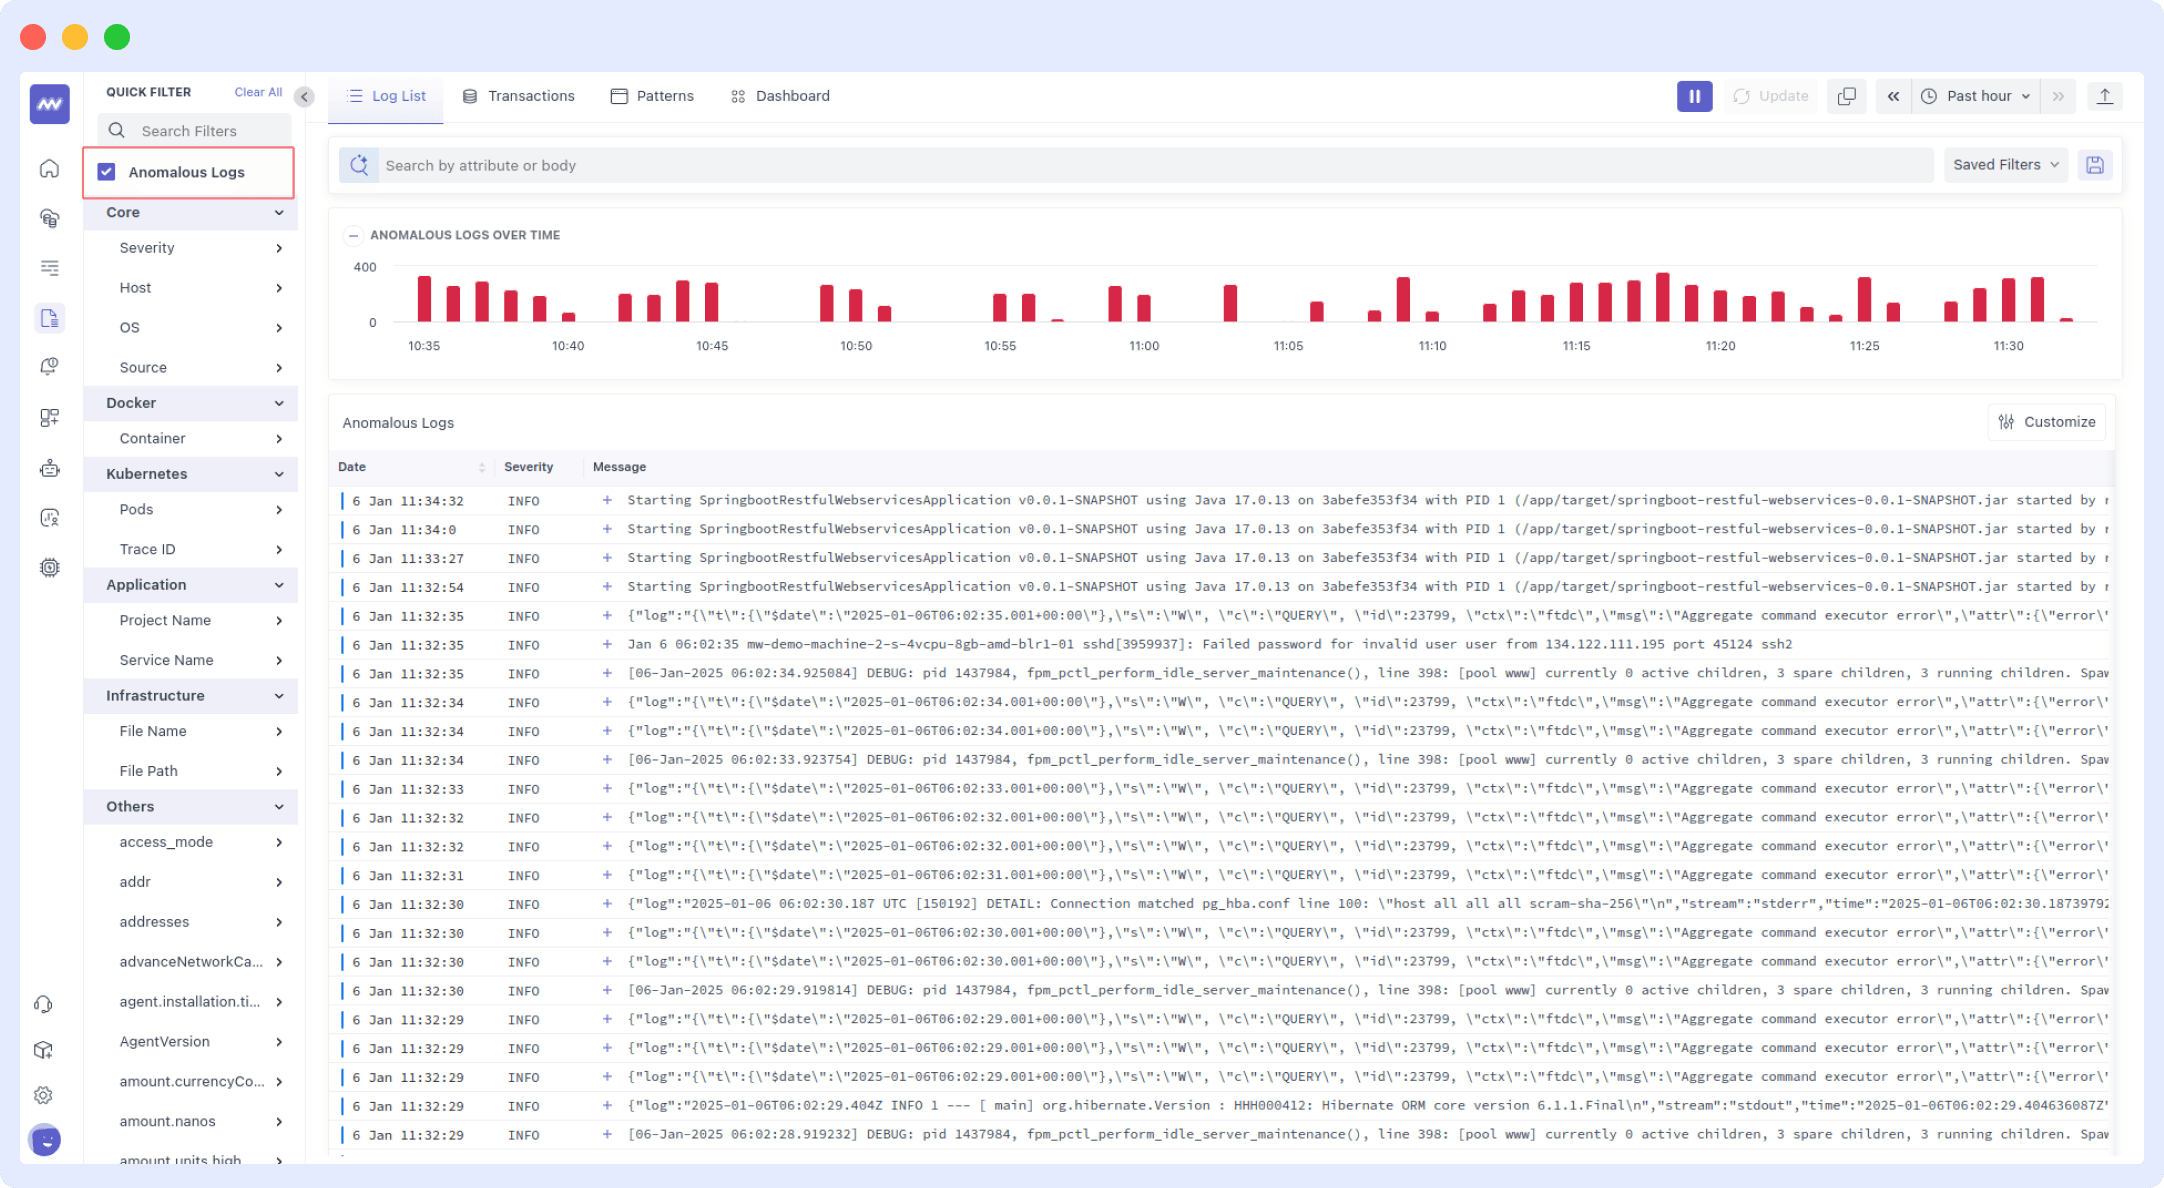This screenshot has width=2164, height=1188.
Task: Collapse the Core filter section
Action: coord(278,212)
